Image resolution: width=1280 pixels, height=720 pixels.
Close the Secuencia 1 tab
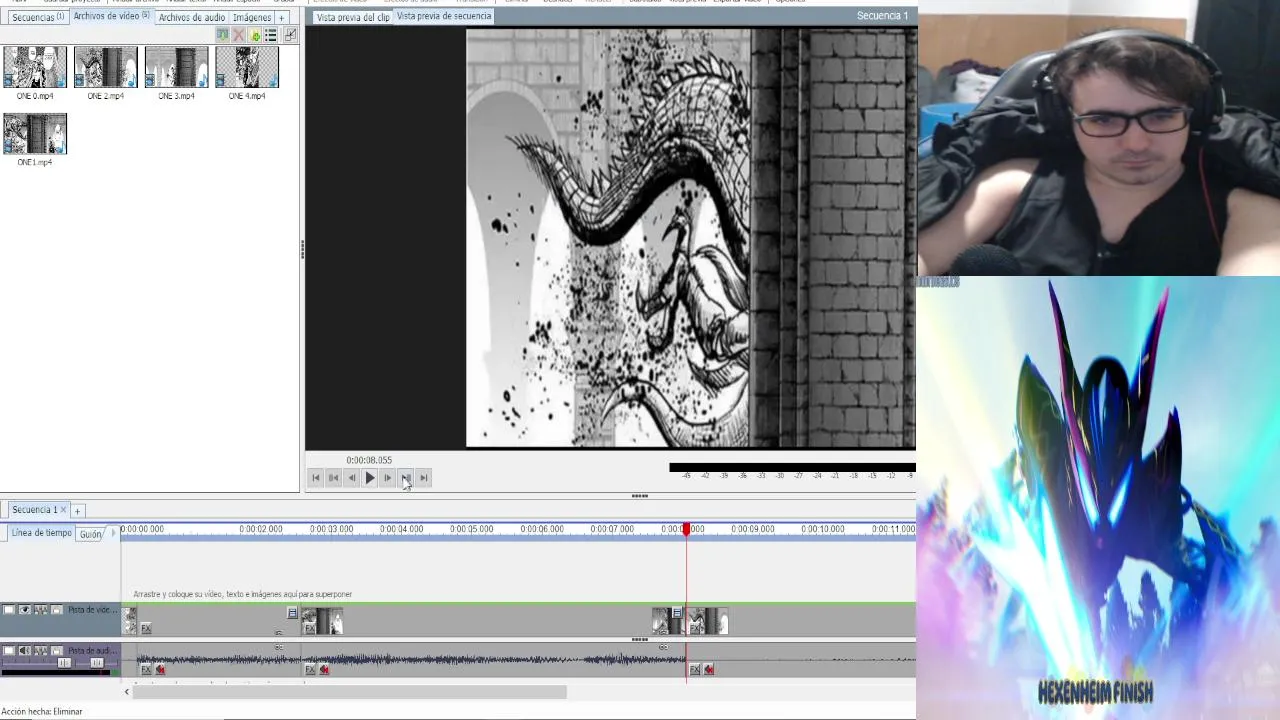click(x=63, y=510)
